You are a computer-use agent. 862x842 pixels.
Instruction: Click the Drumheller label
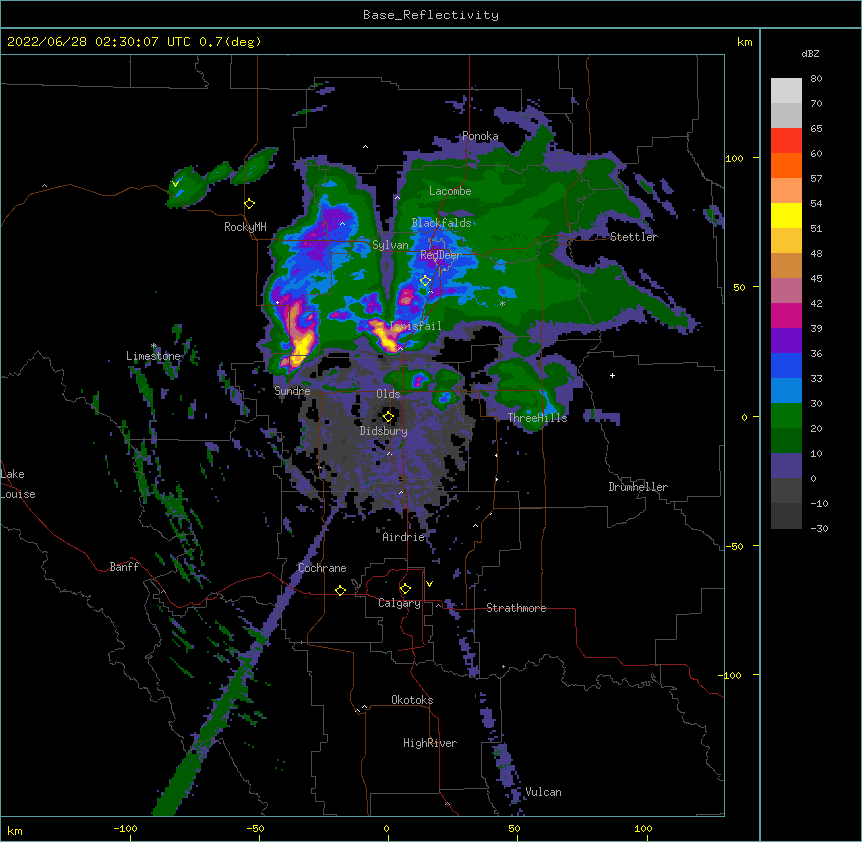point(638,487)
